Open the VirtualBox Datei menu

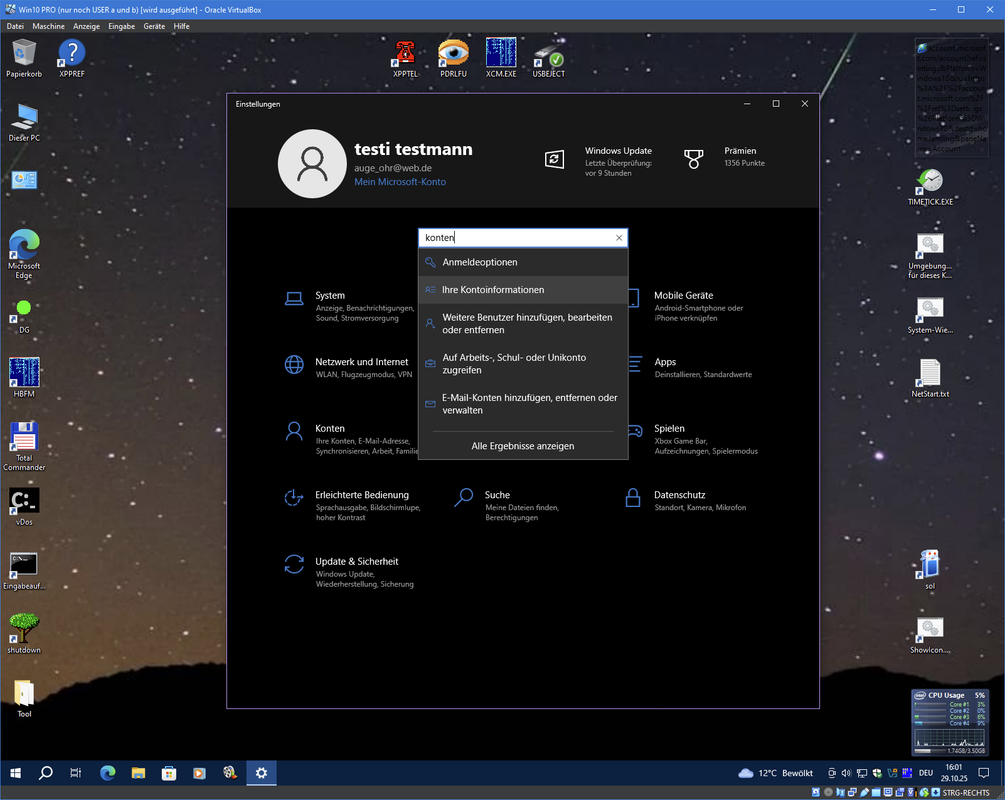(15, 26)
